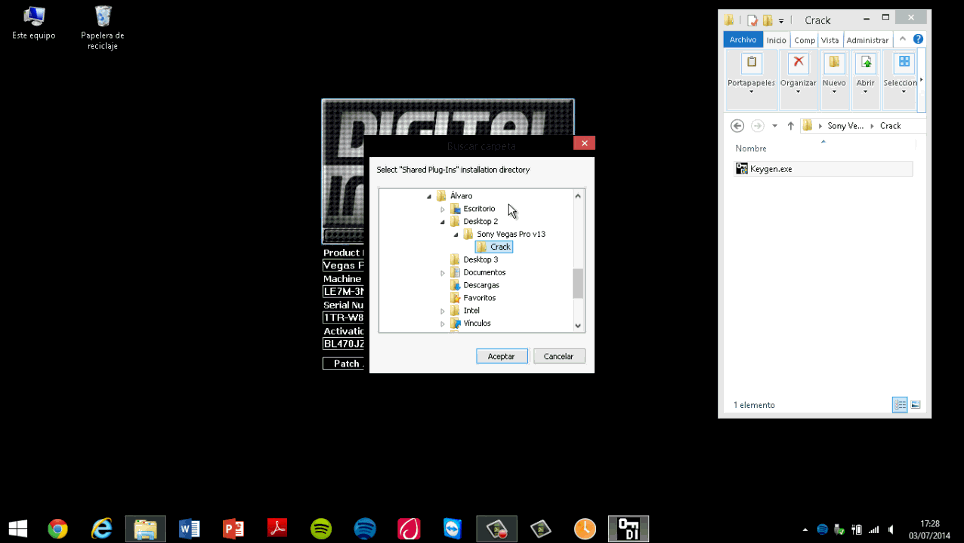Click the folder tree scrollbar up arrow

click(x=578, y=196)
